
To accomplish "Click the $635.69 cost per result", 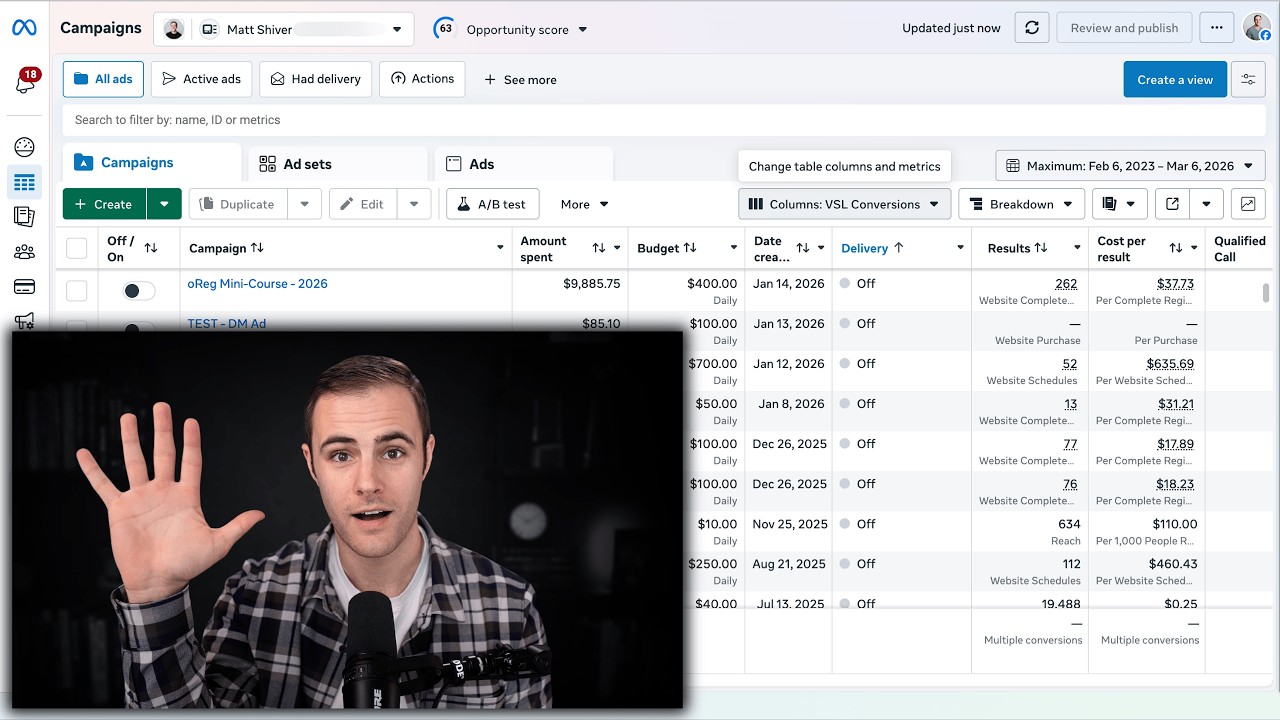I will [x=1170, y=364].
